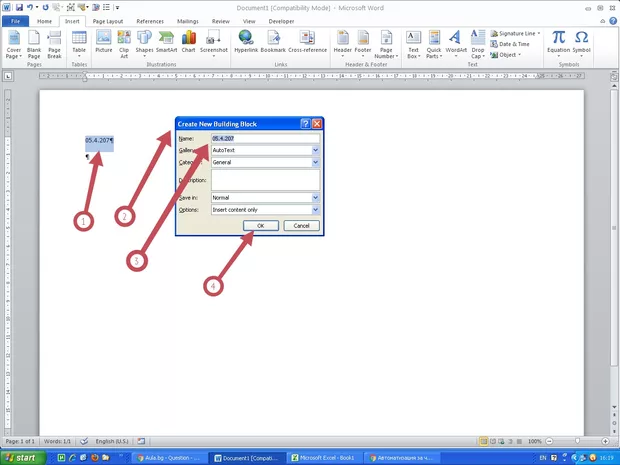Click the English (U.S.) language indicator
This screenshot has width=620, height=465.
point(112,441)
